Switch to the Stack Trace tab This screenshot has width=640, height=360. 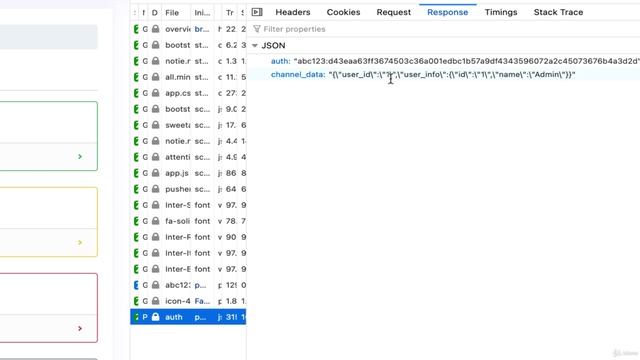558,12
